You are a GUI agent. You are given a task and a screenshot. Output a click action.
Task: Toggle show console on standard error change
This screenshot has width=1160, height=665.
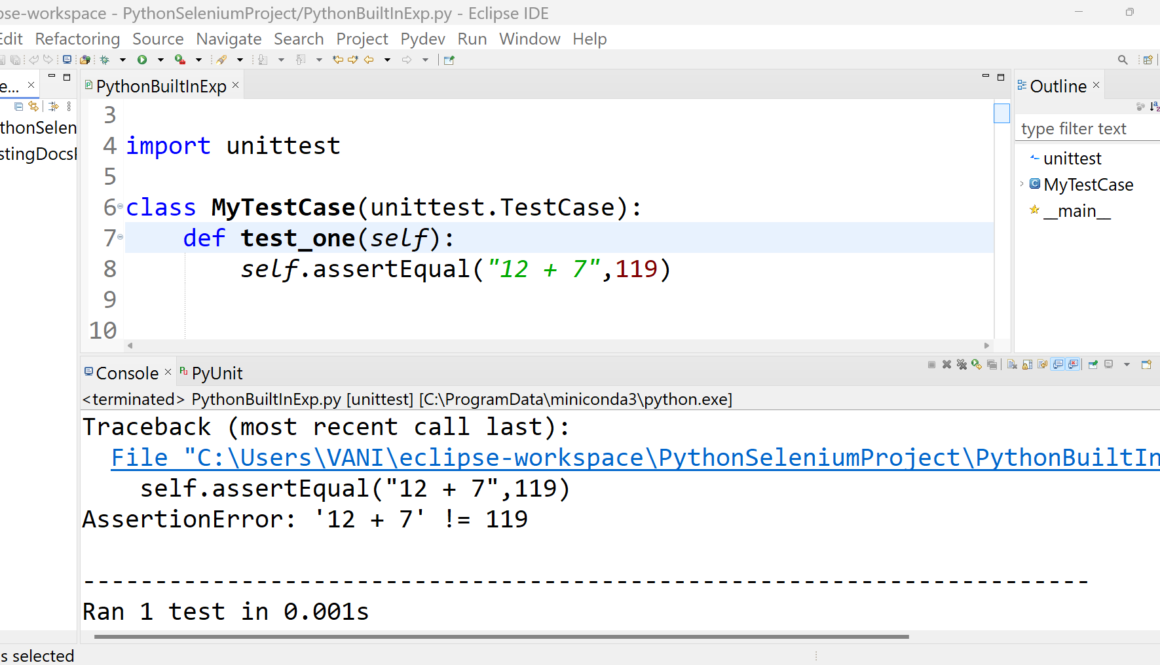(x=1074, y=365)
